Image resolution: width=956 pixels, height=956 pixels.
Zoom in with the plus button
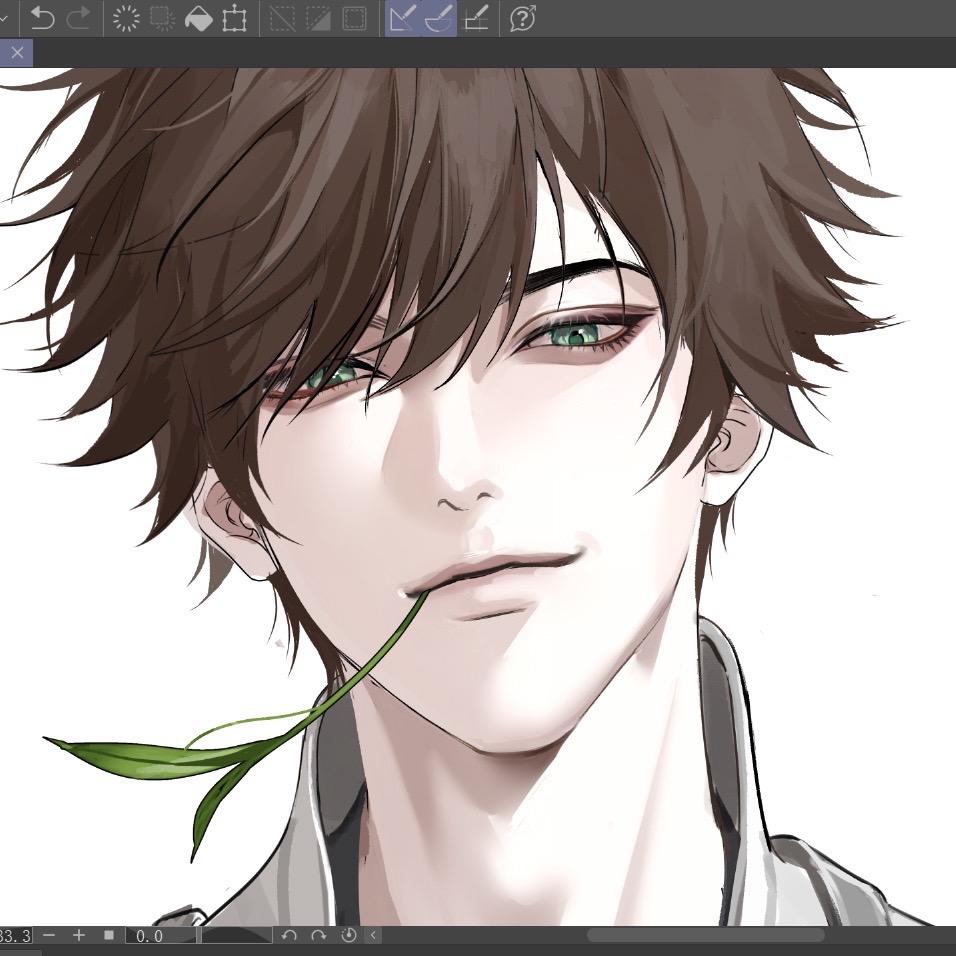click(79, 935)
